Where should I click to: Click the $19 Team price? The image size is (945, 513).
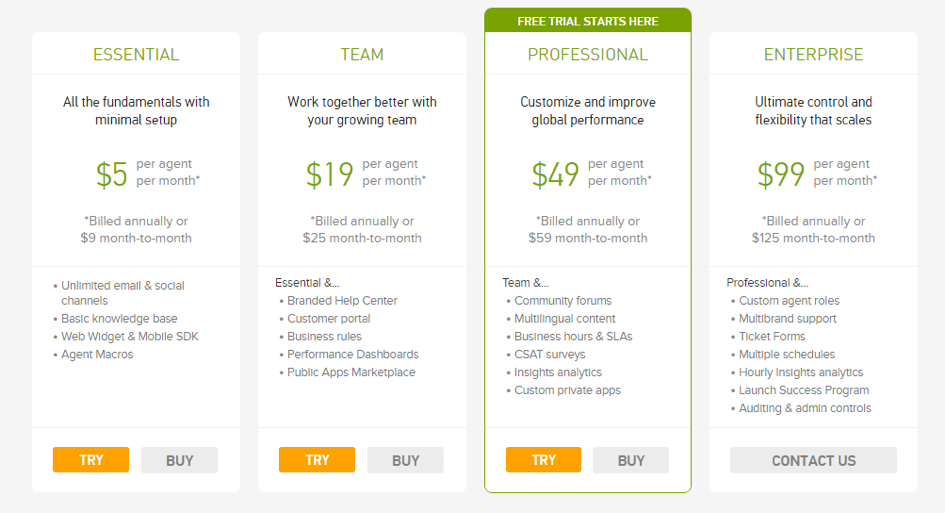point(330,175)
